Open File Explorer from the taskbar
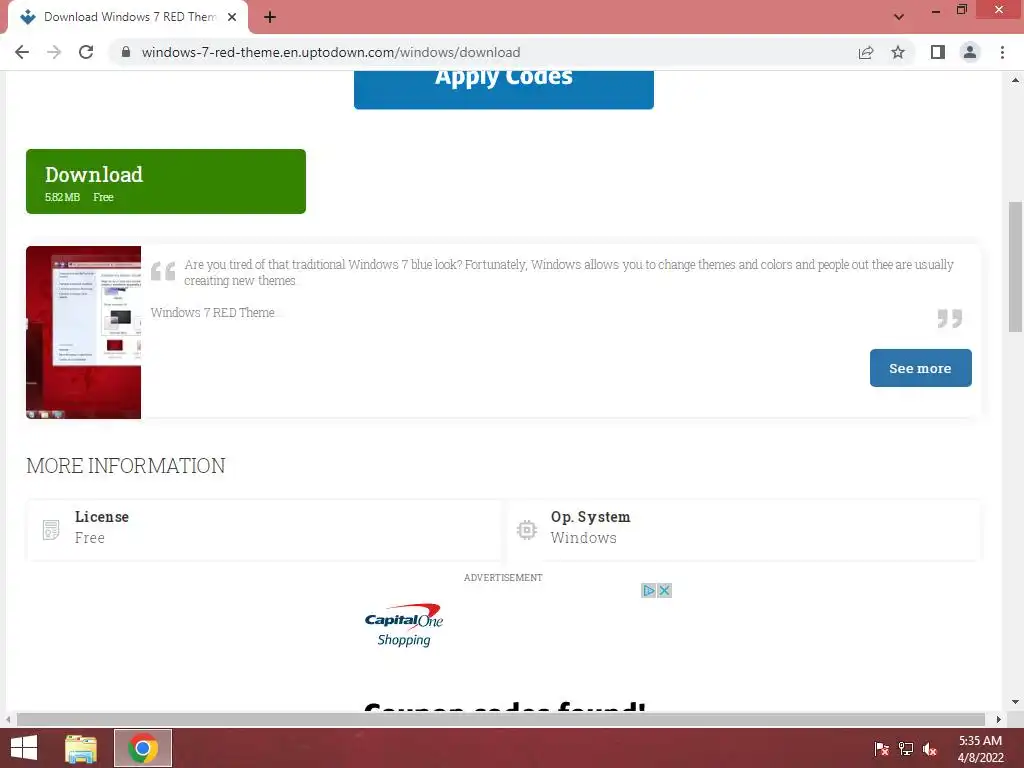Viewport: 1024px width, 768px height. (x=81, y=748)
